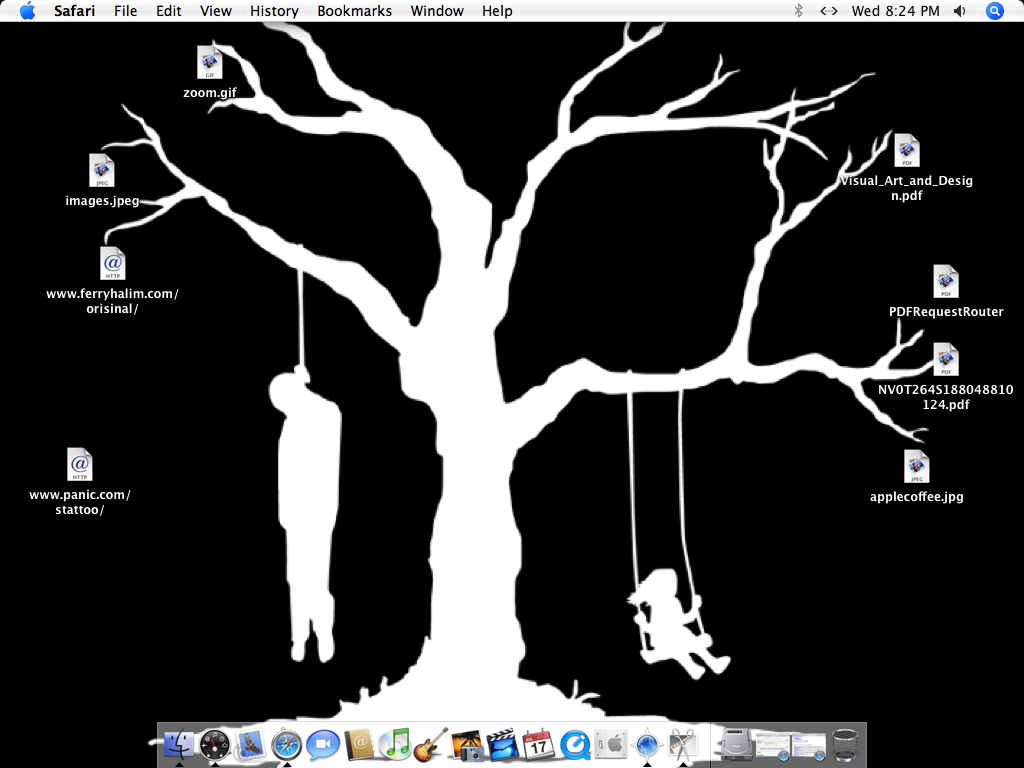Open QuickTime Player from the Dock
Viewport: 1024px width, 768px height.
pyautogui.click(x=574, y=745)
